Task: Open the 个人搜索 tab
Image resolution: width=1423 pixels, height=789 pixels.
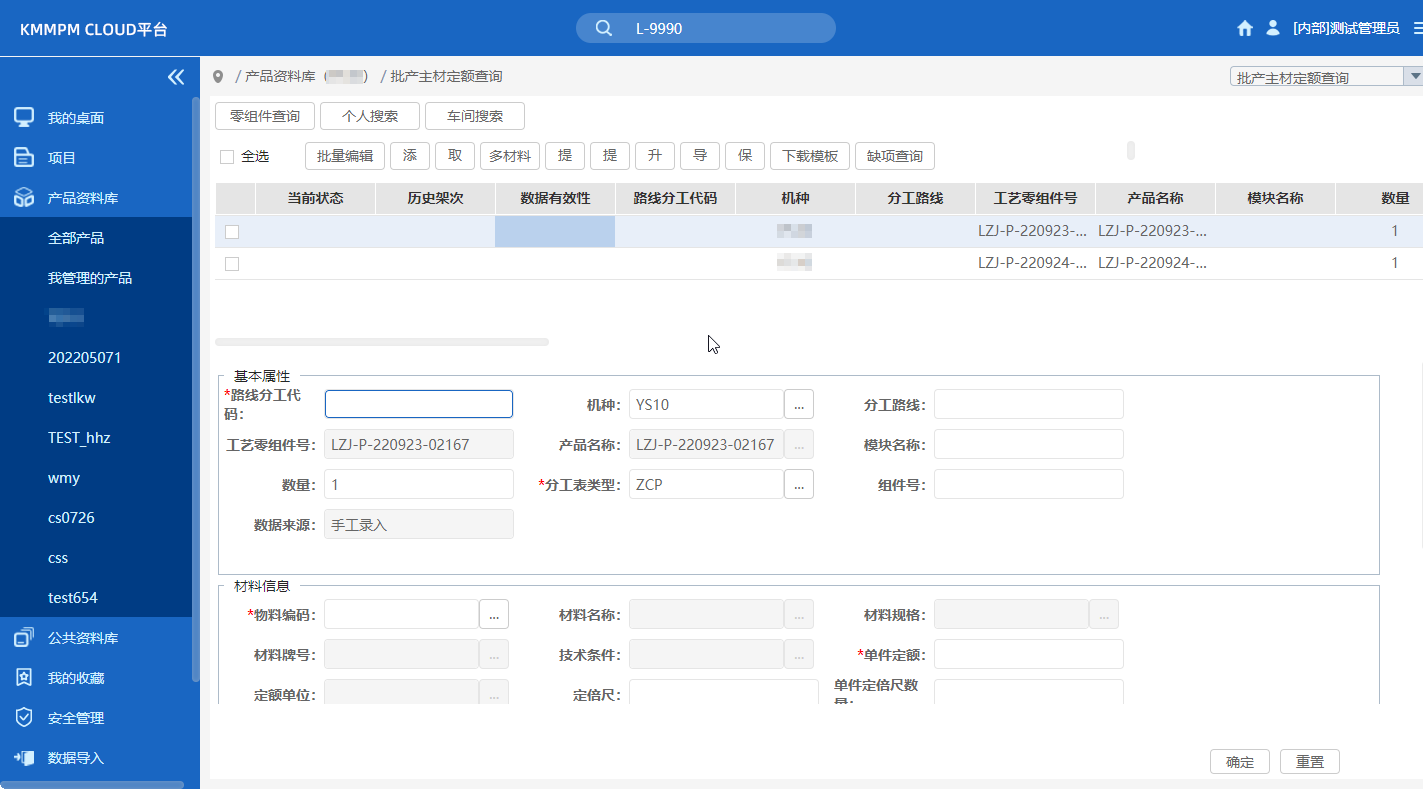Action: coord(369,116)
